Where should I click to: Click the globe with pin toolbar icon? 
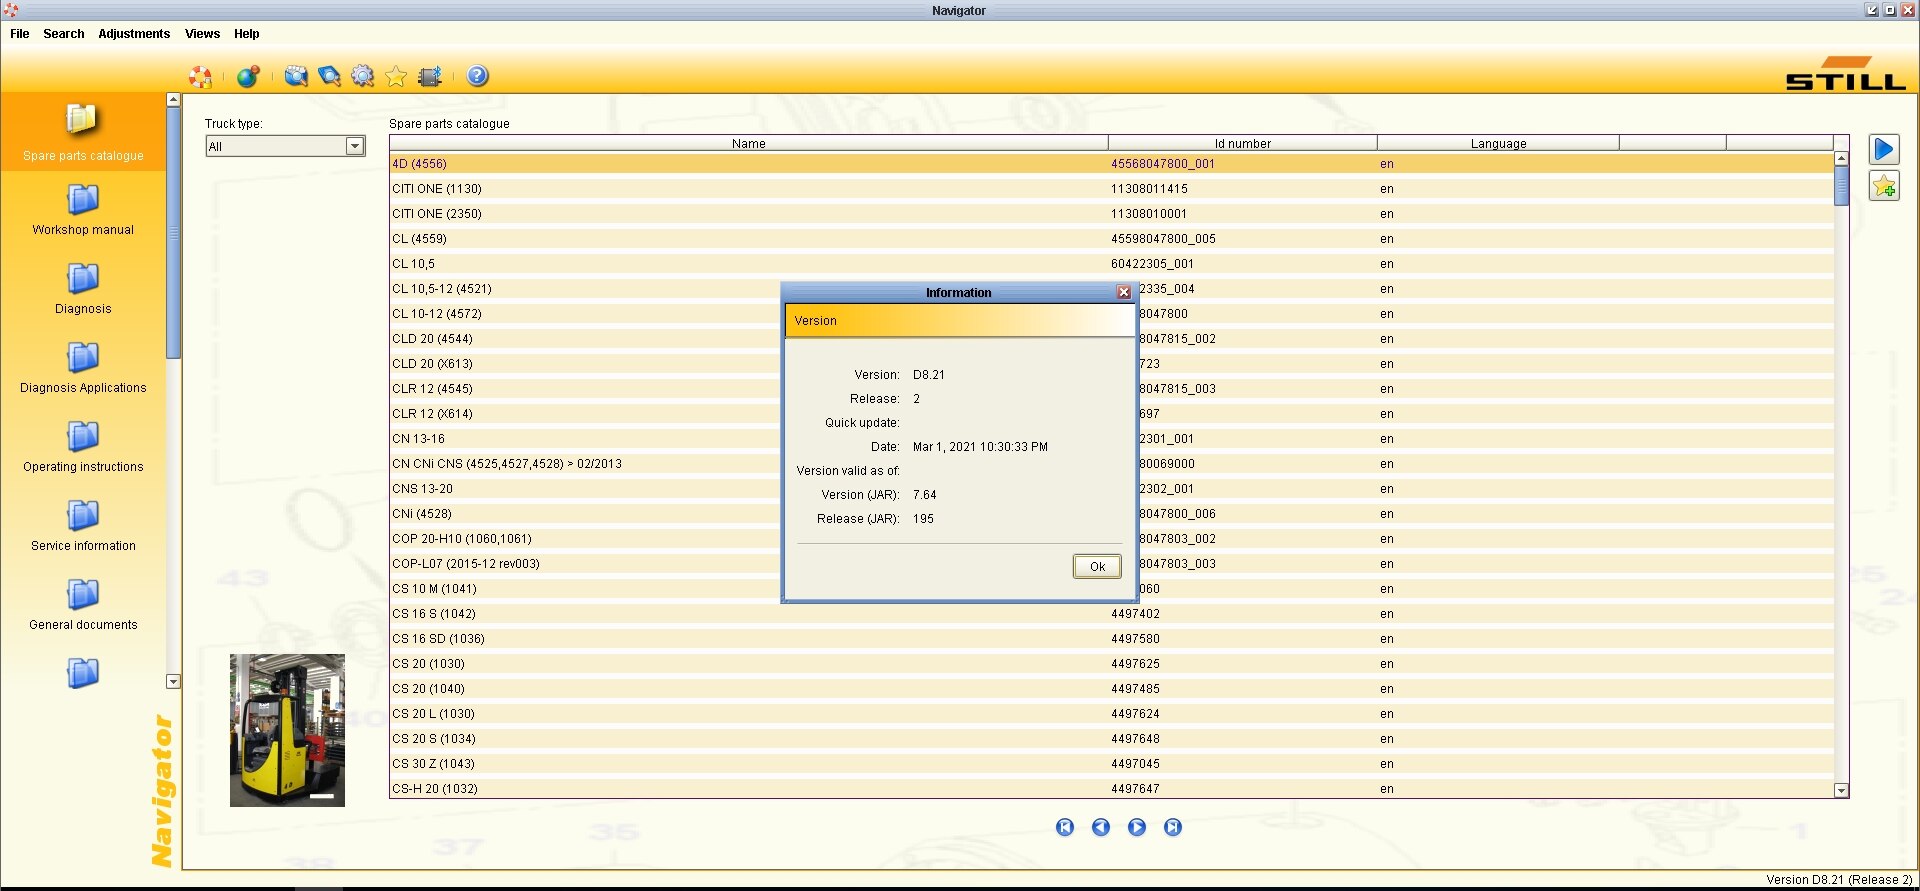coord(248,76)
